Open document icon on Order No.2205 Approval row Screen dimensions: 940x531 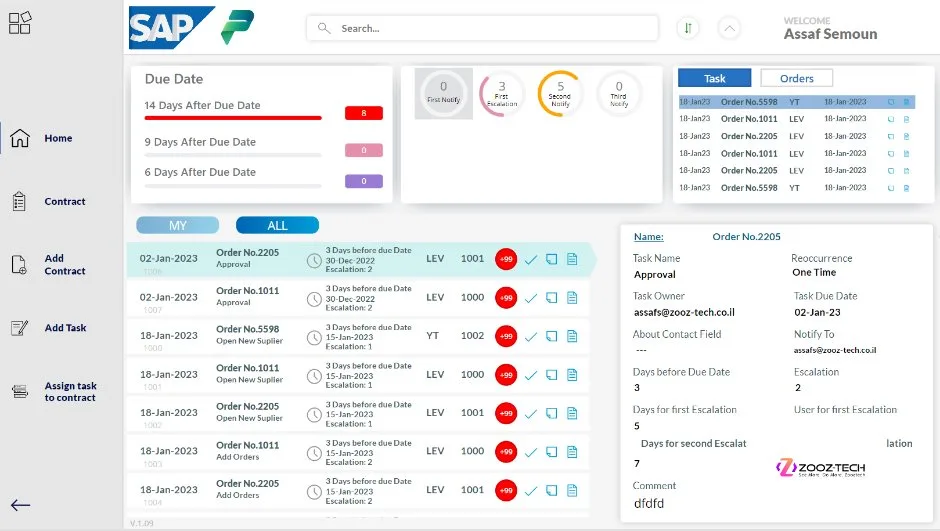pos(572,259)
